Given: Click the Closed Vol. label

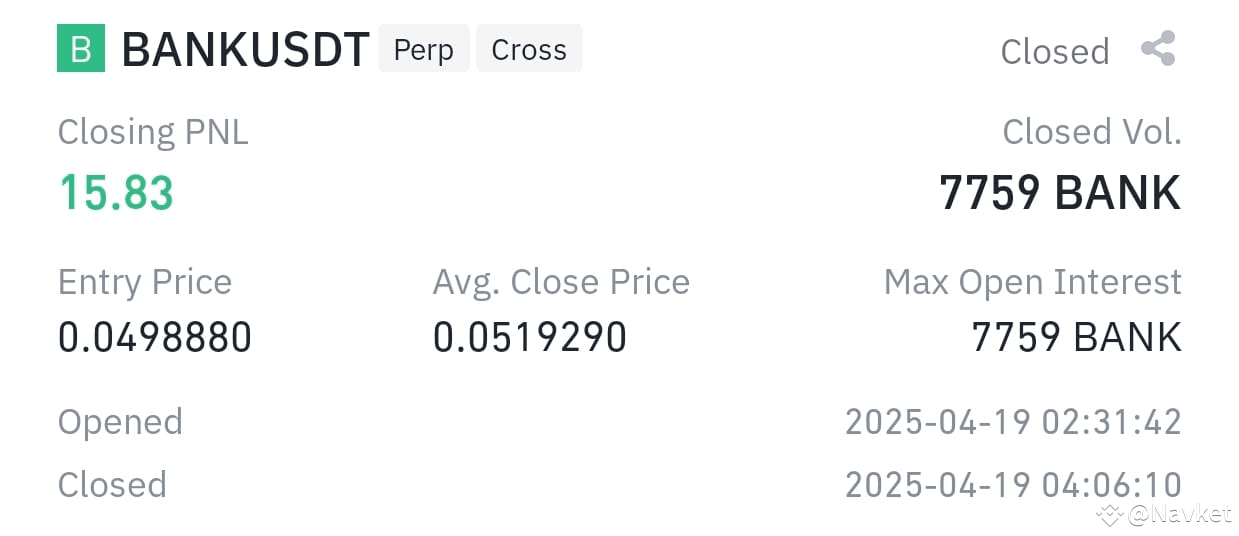Looking at the screenshot, I should [x=1092, y=132].
